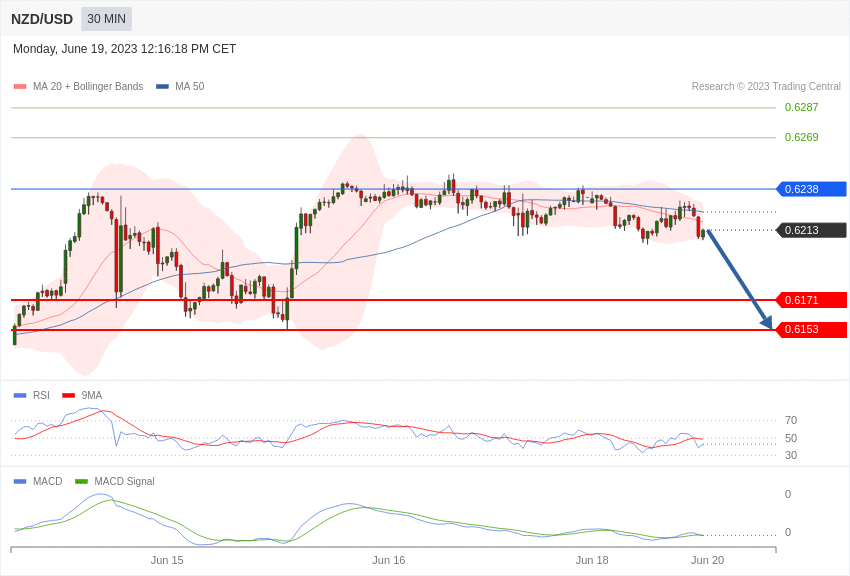Click the Jun 15 date axis label
Screen dimensions: 850x576
(167, 560)
